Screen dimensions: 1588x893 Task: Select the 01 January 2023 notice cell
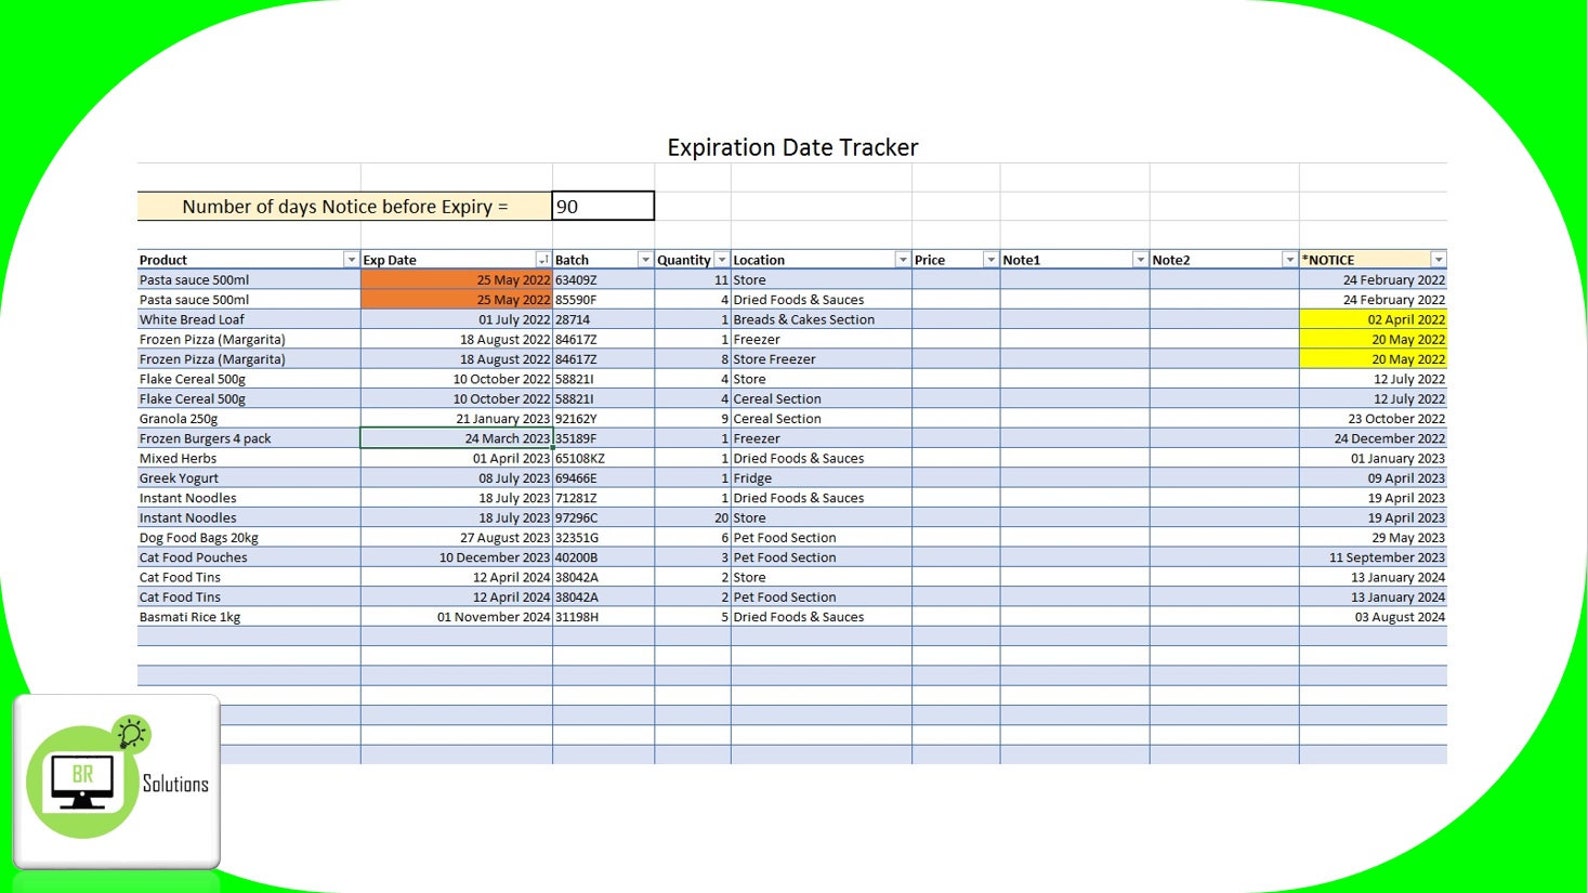coord(1373,459)
